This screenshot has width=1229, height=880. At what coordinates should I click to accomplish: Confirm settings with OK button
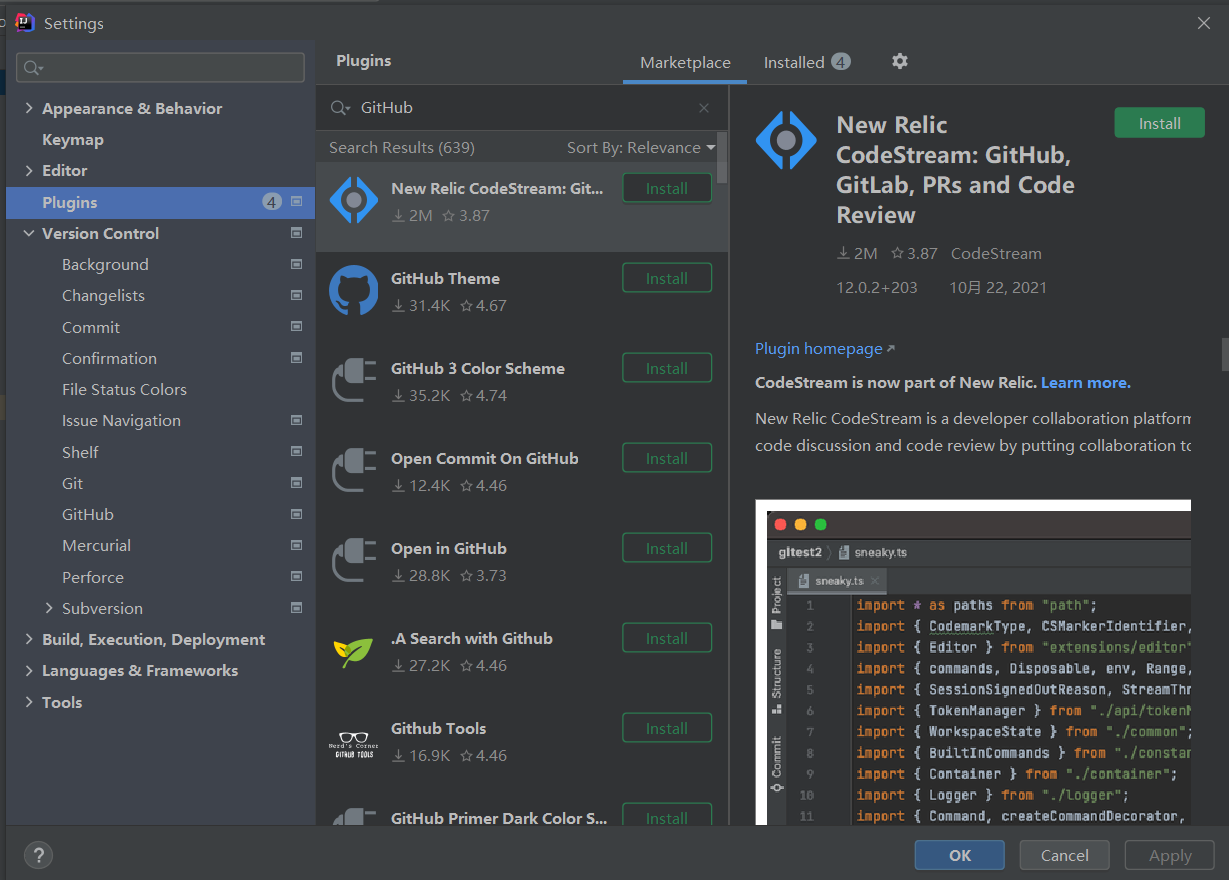pyautogui.click(x=960, y=855)
